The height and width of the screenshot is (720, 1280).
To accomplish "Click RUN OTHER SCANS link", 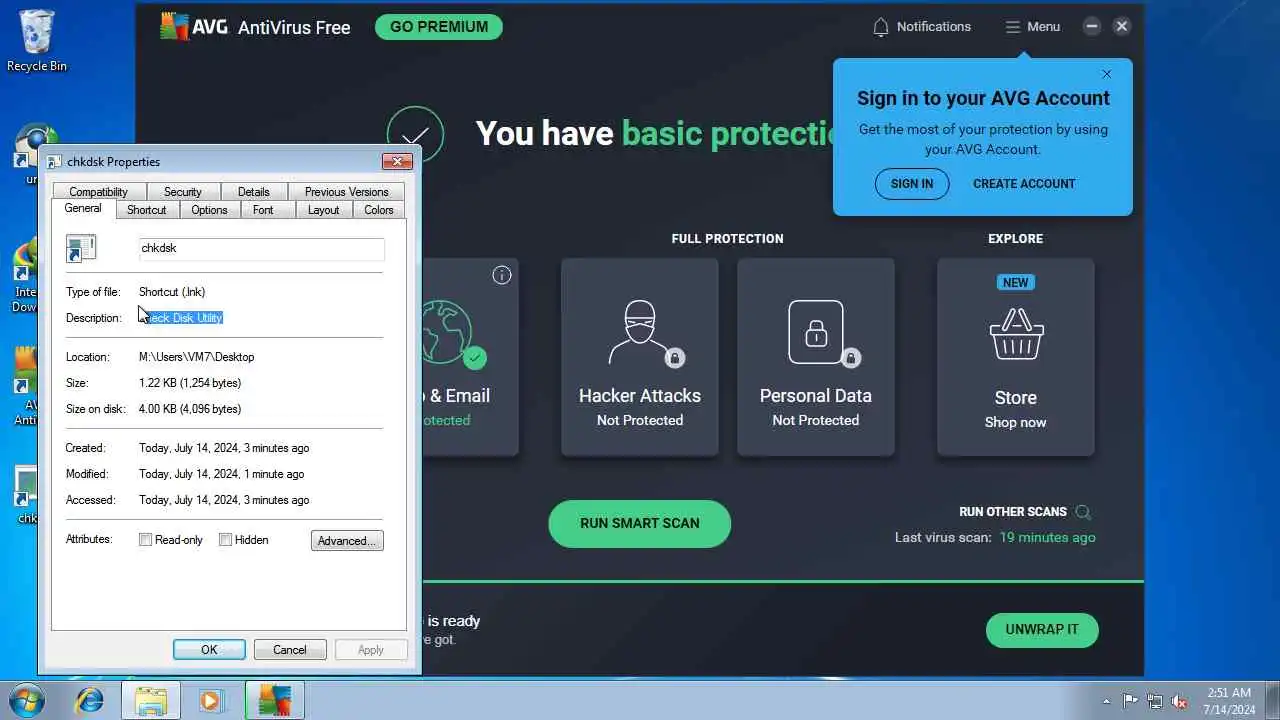I will [1013, 512].
